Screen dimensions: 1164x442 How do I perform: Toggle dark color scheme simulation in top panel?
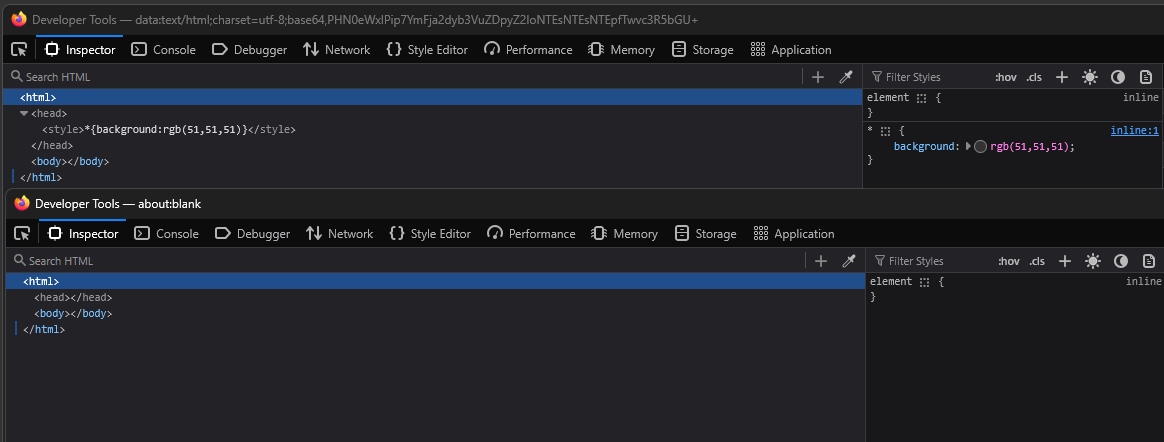[1118, 77]
